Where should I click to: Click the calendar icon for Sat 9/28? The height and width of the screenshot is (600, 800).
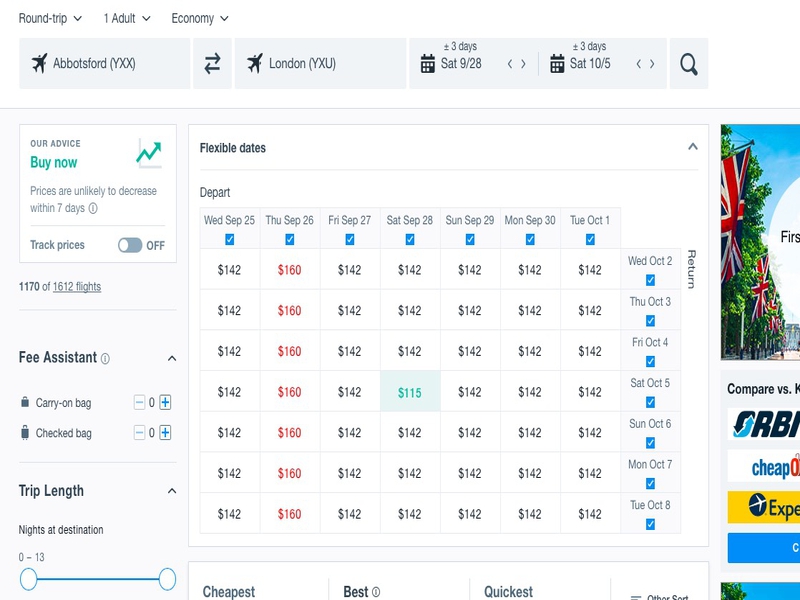[x=428, y=64]
